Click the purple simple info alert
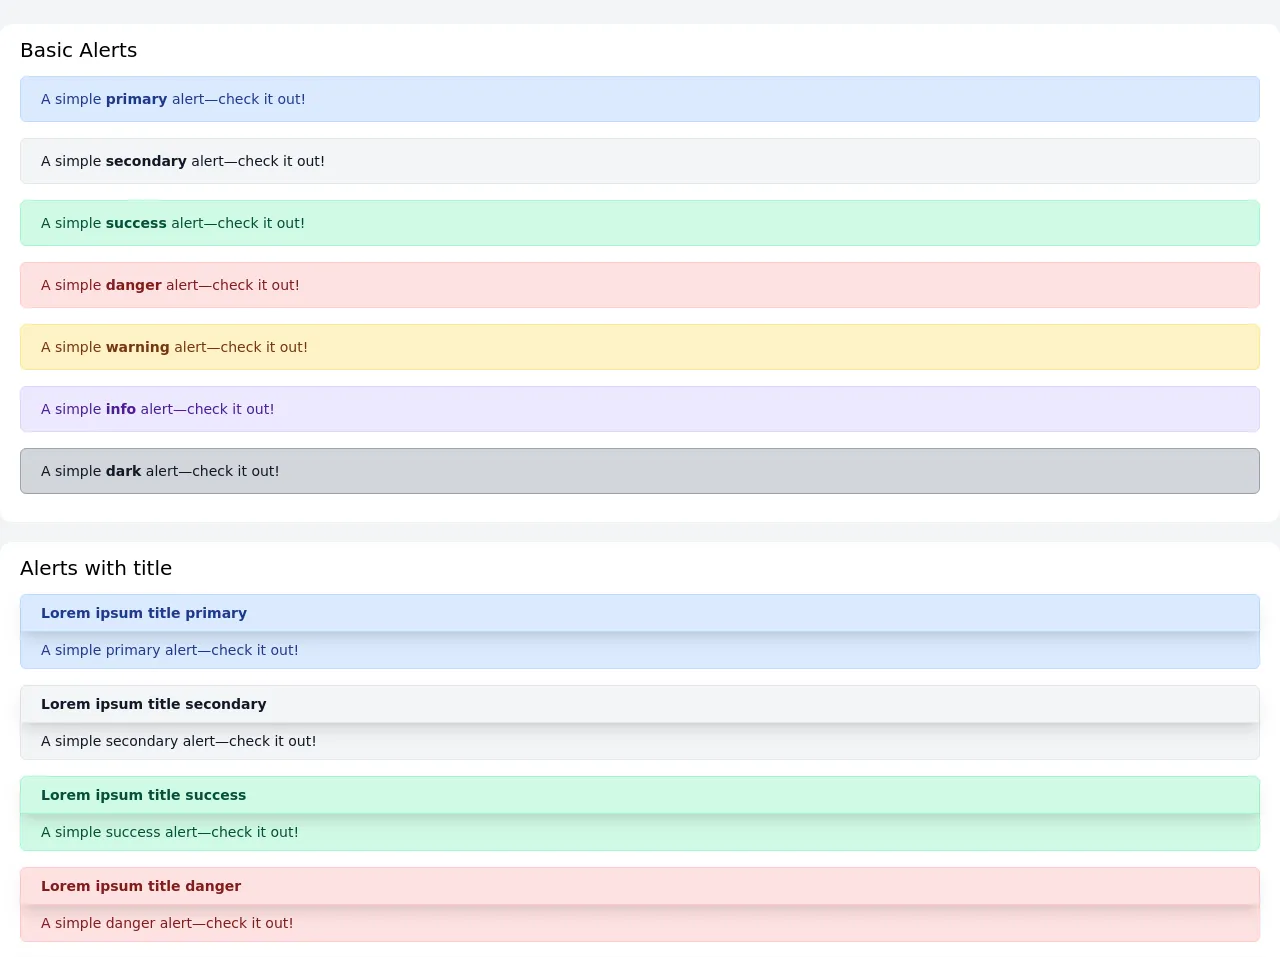Viewport: 1280px width, 957px height. point(640,409)
